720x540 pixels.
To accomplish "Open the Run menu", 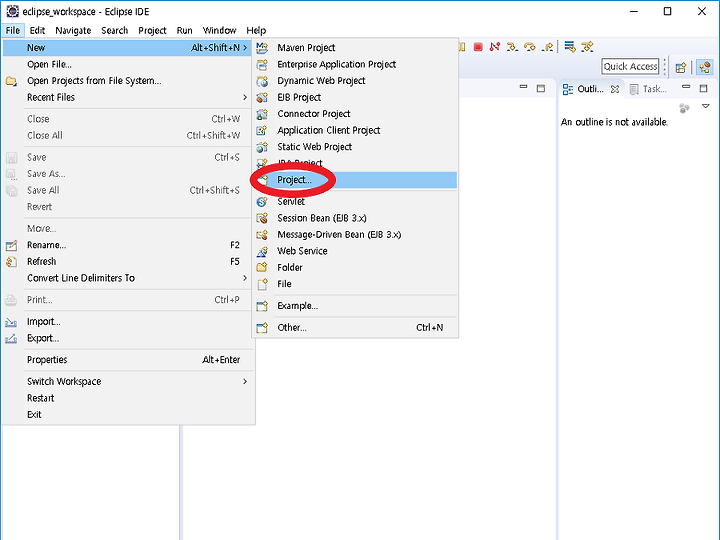I will click(x=184, y=30).
